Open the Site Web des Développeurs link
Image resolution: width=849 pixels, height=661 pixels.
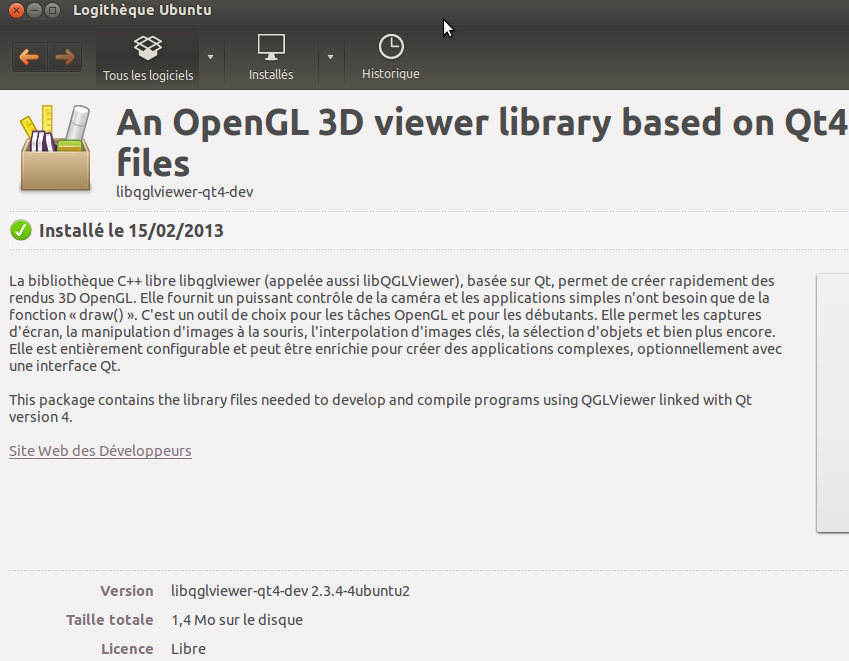click(100, 451)
